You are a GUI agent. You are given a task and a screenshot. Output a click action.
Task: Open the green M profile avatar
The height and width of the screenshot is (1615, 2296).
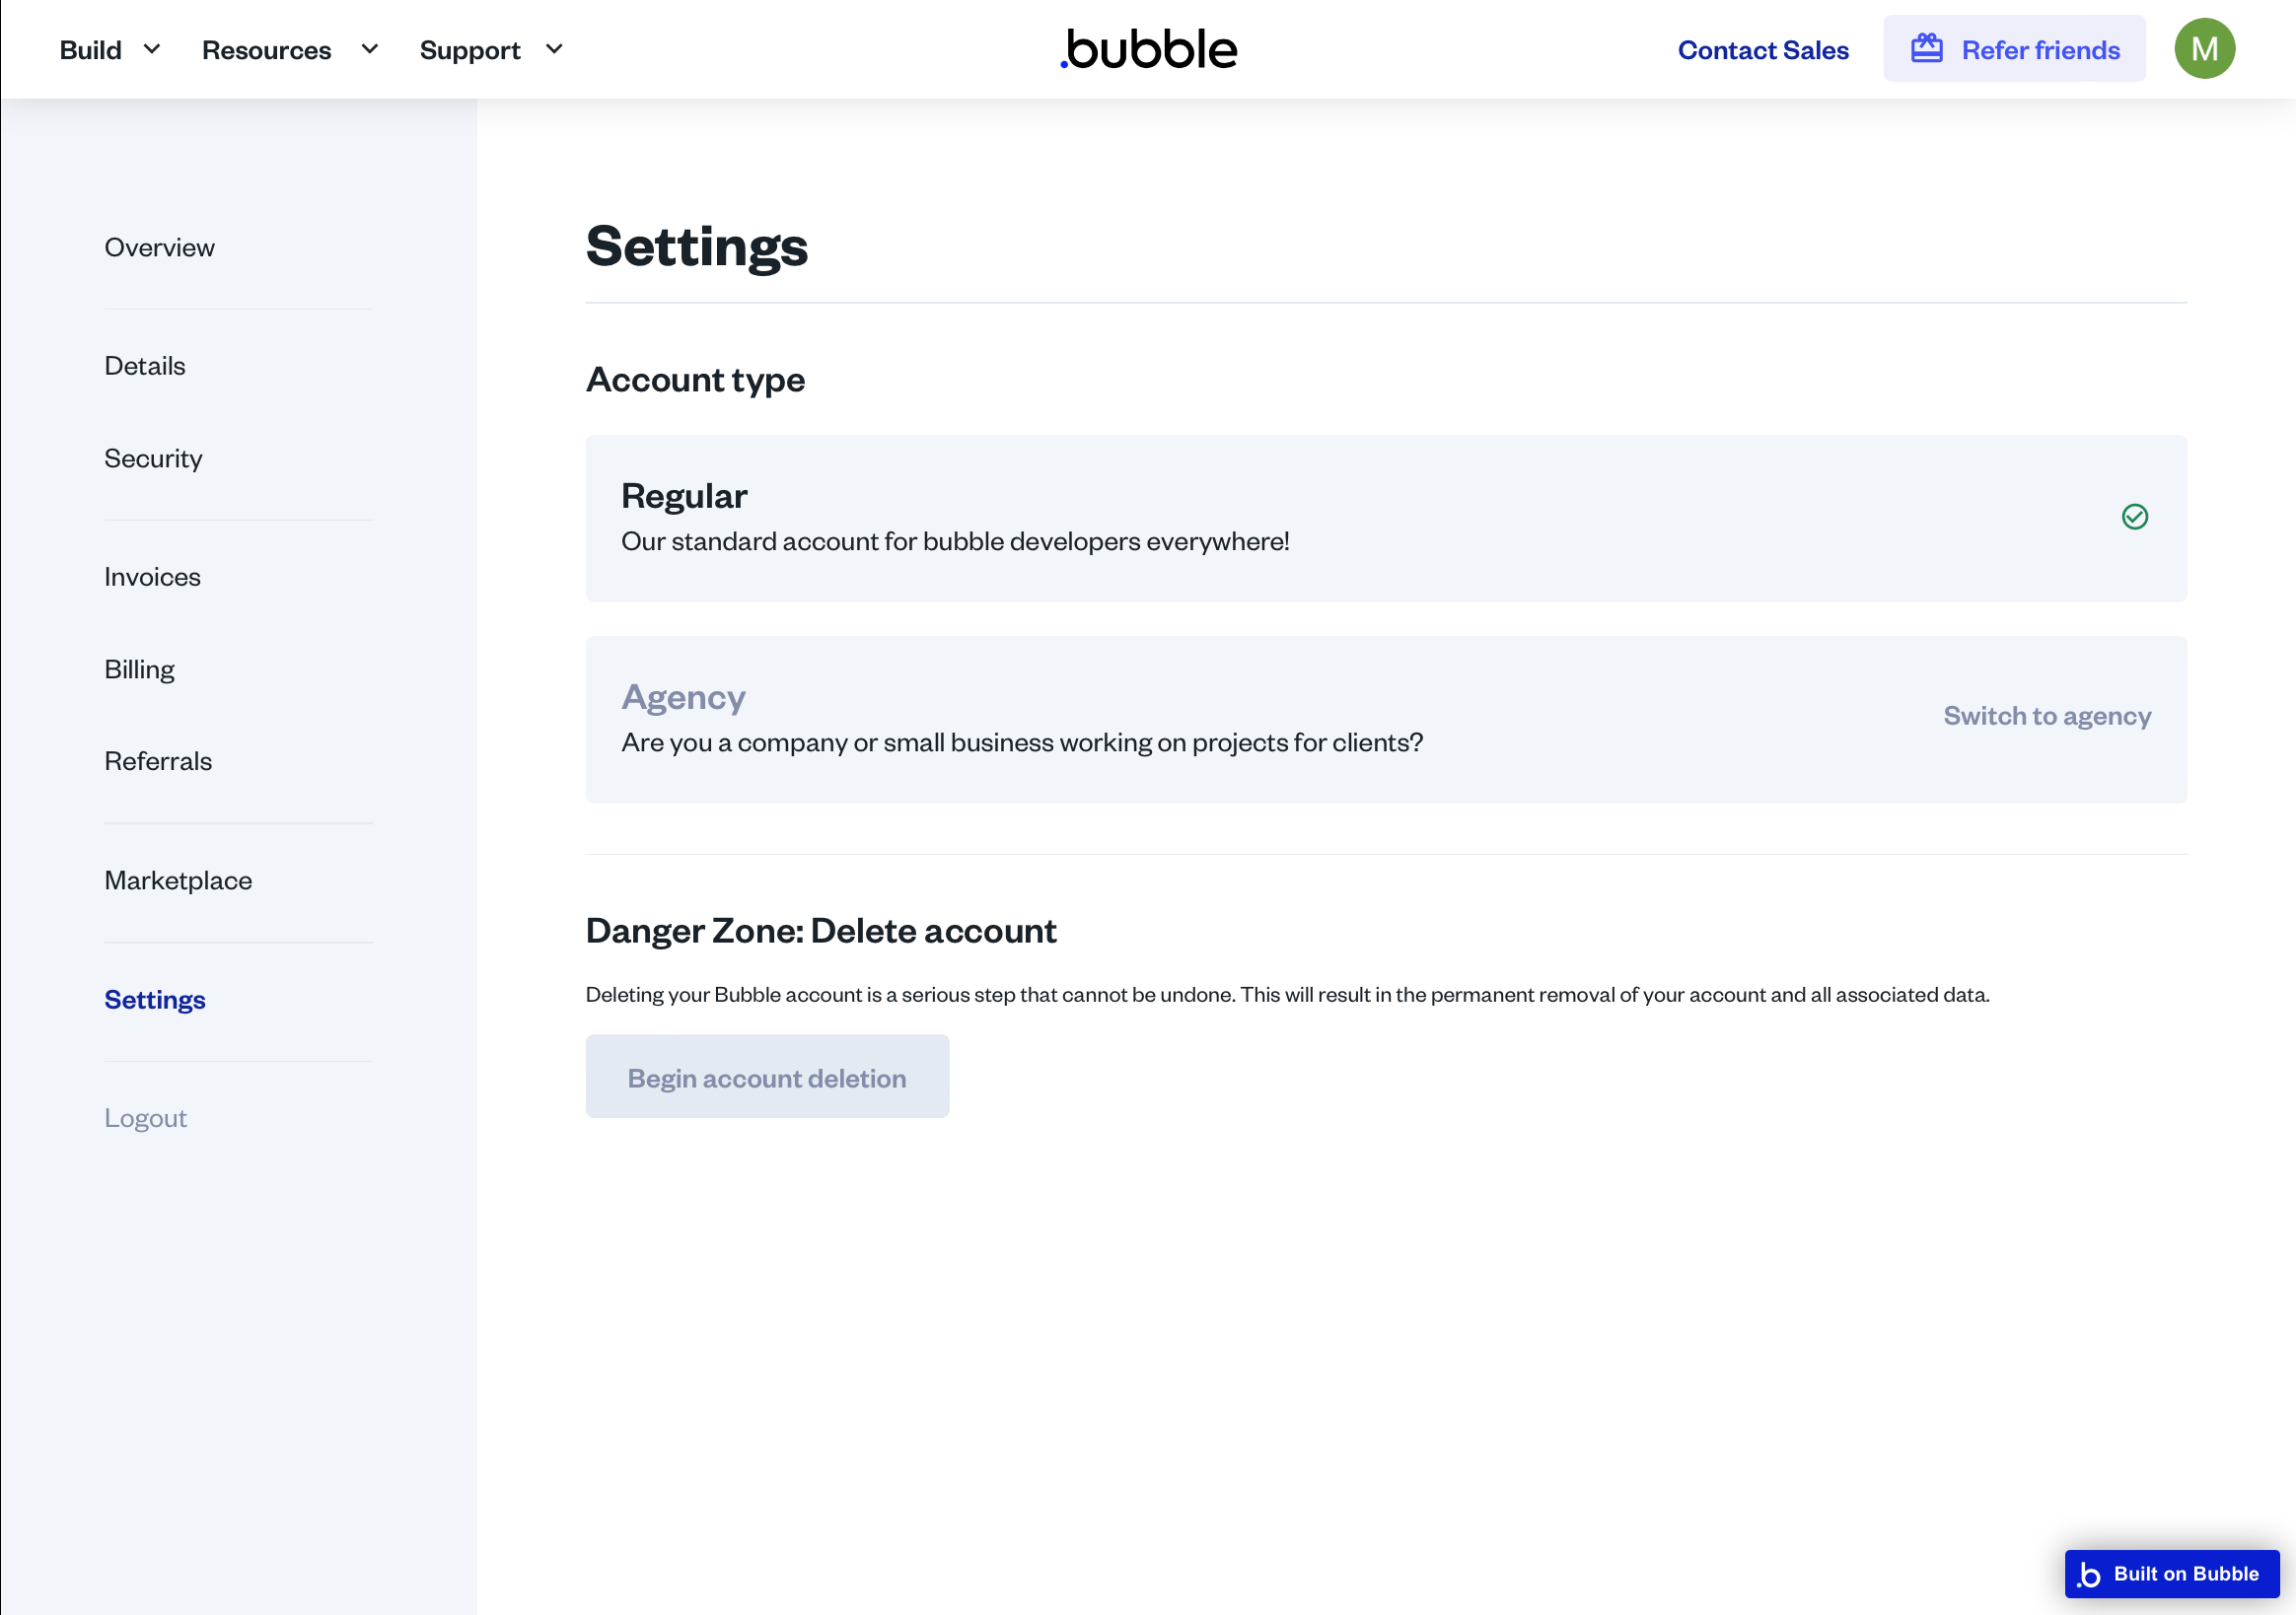coord(2204,49)
